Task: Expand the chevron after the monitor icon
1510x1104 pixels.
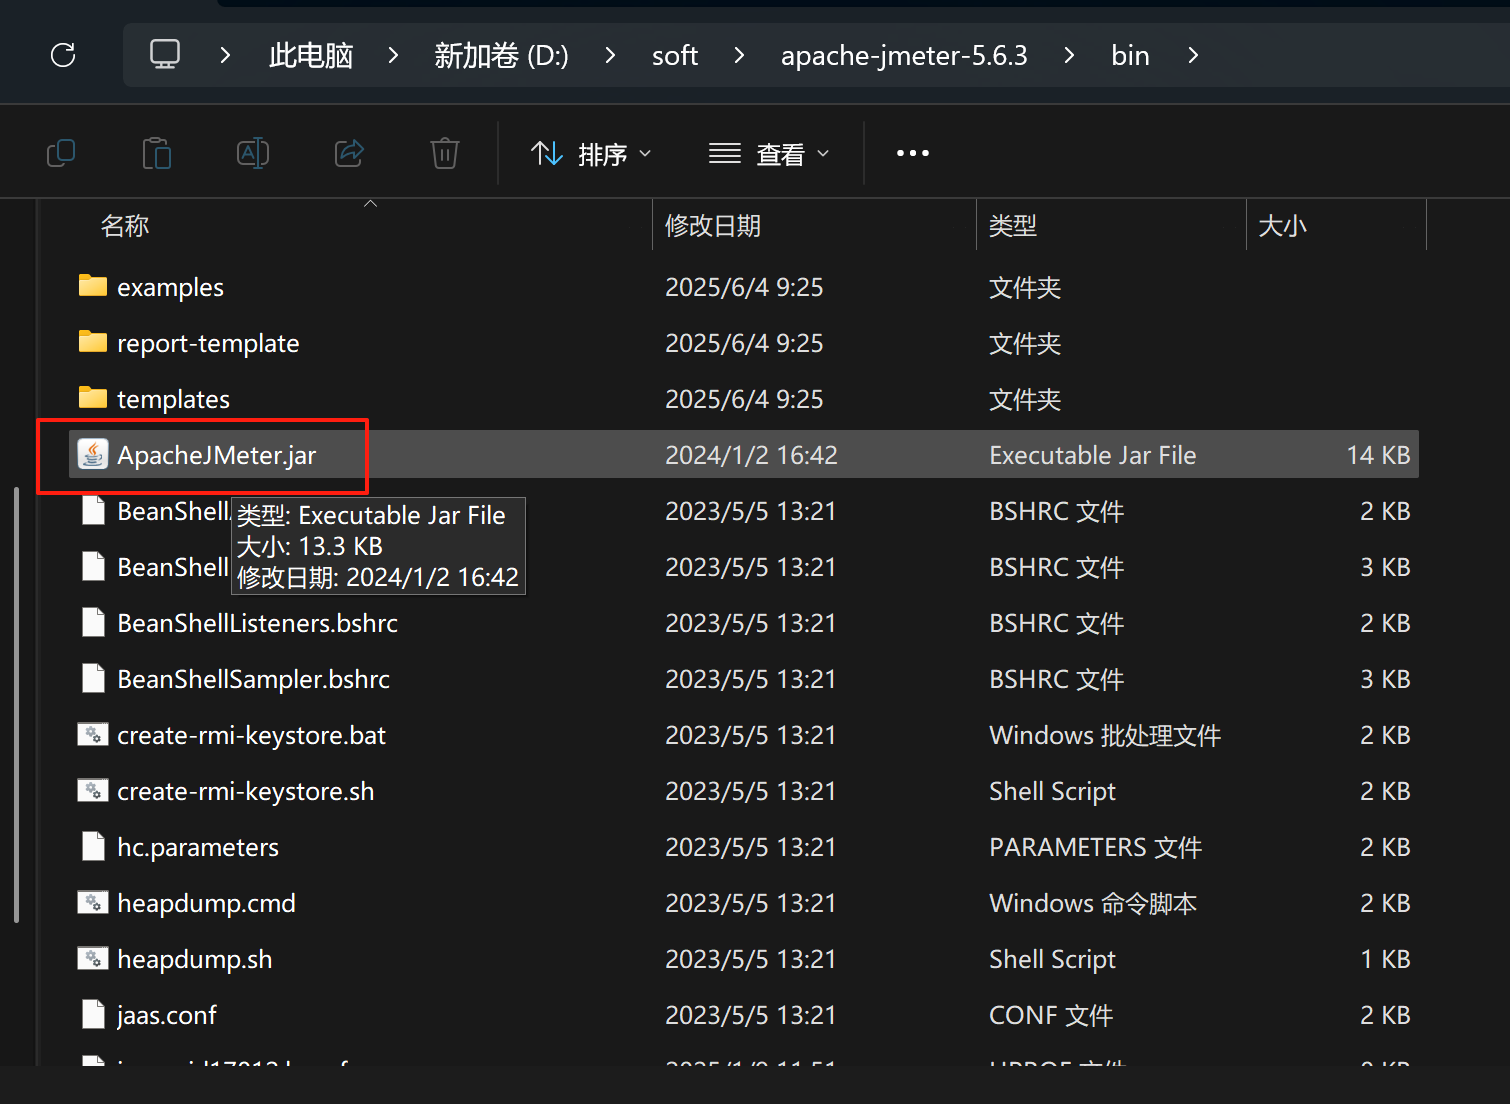Action: 225,55
